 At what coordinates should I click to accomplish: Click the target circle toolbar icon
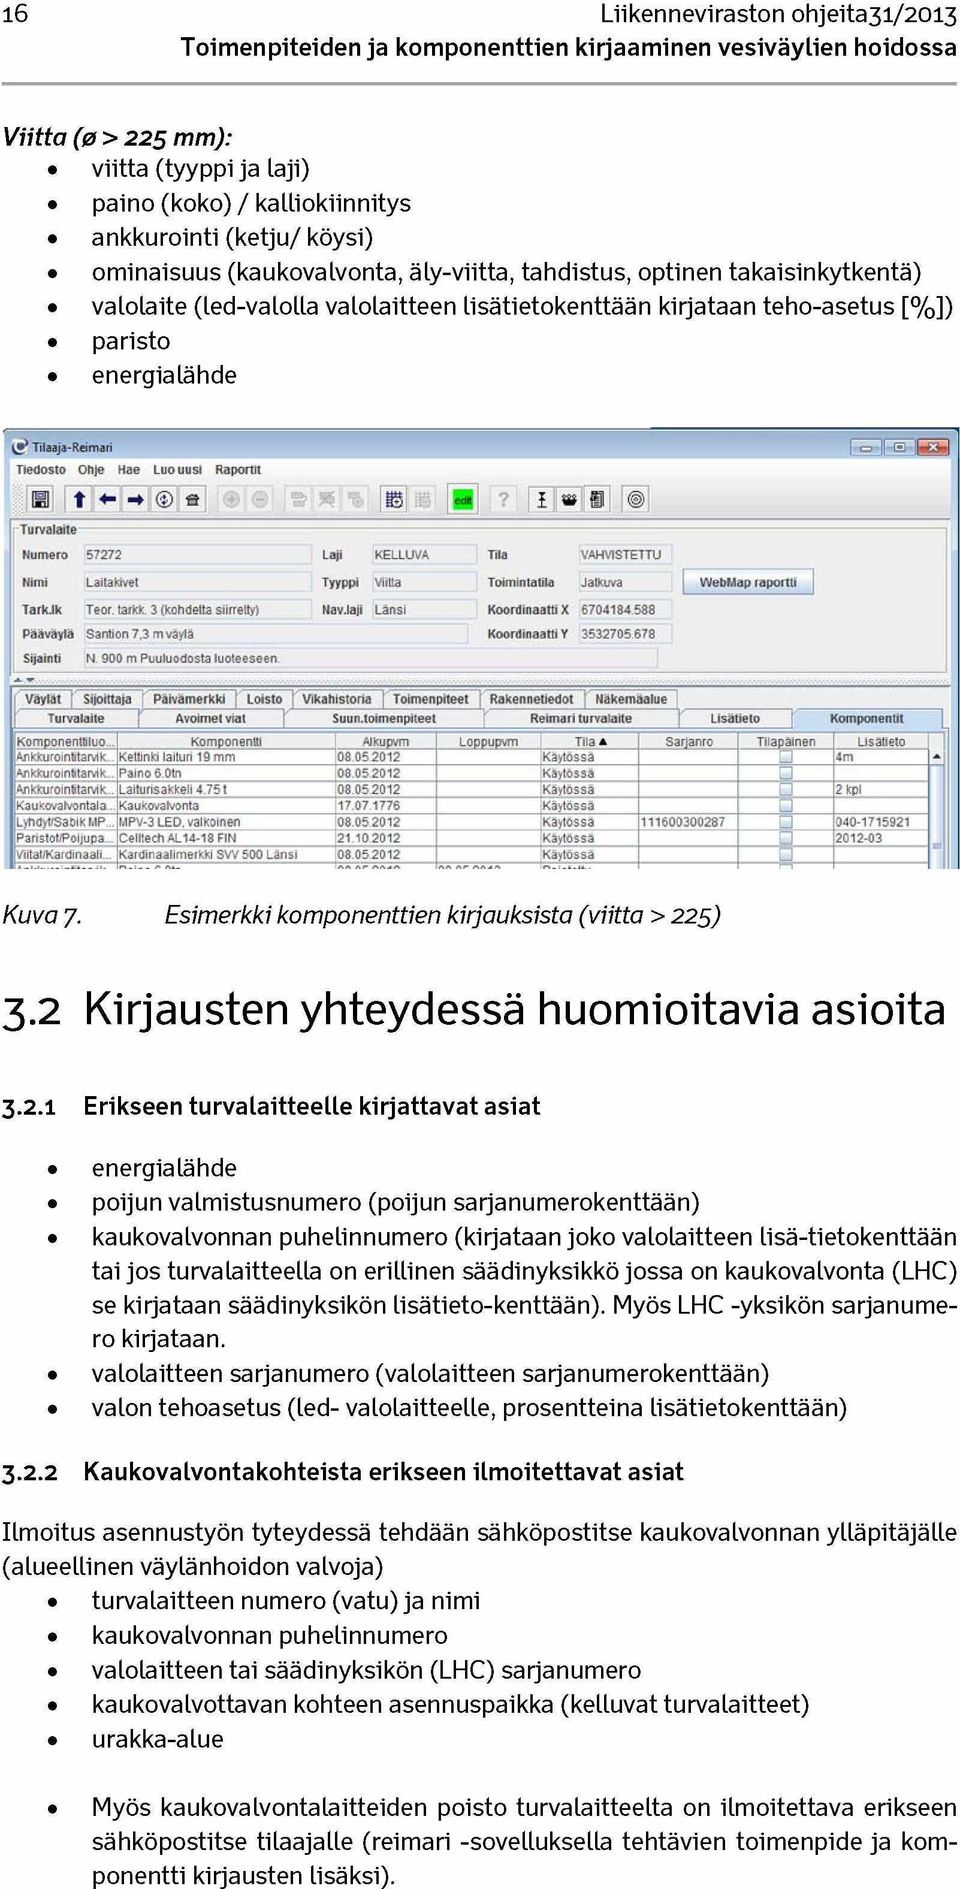coord(636,499)
